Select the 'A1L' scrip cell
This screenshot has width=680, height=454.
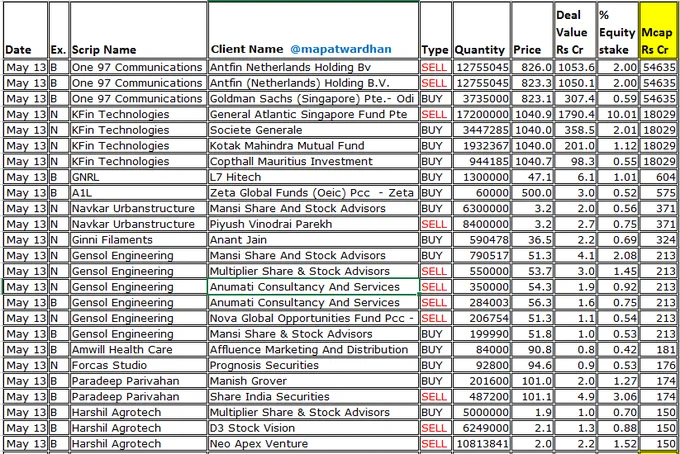(x=138, y=193)
